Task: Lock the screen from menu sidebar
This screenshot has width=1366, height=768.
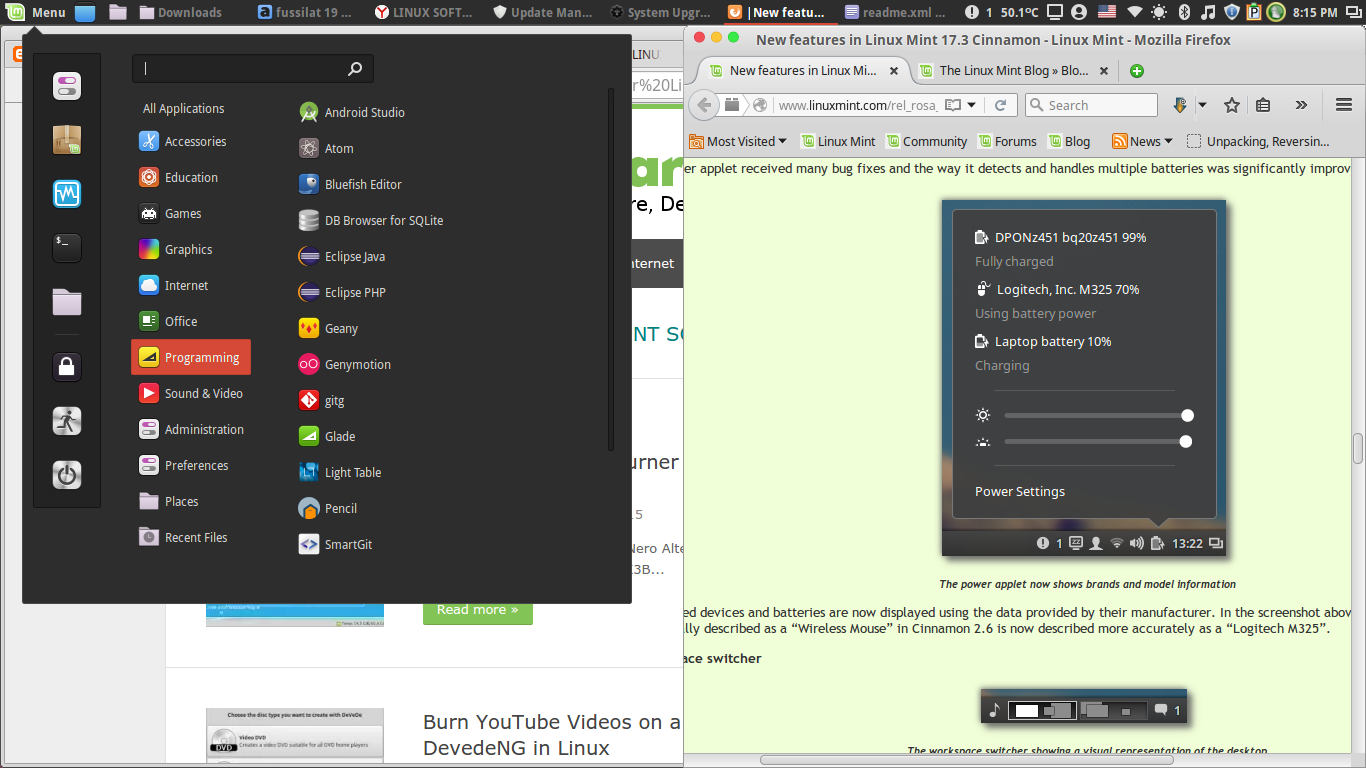Action: pyautogui.click(x=67, y=367)
